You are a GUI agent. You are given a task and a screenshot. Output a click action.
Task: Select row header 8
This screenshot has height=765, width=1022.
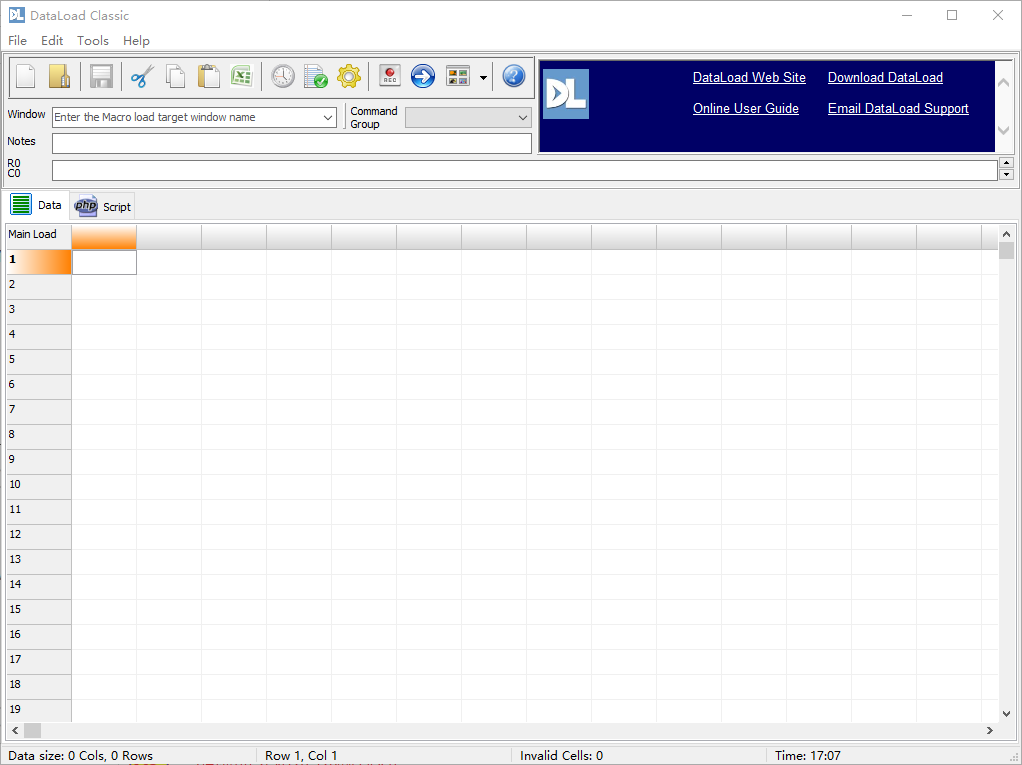[x=38, y=437]
